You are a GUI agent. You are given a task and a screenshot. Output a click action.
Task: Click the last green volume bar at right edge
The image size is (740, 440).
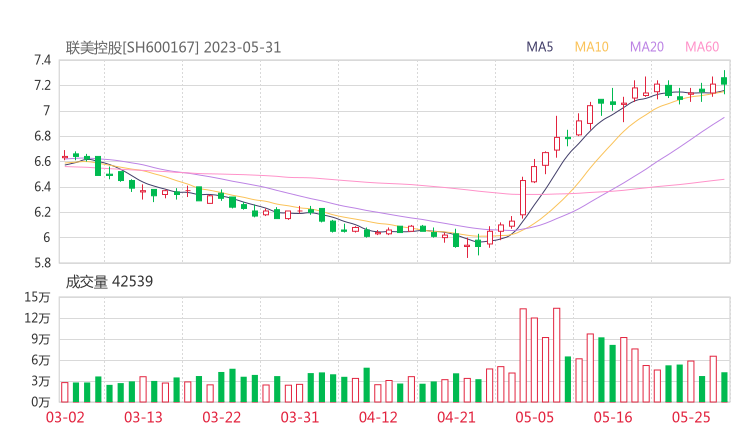coord(724,387)
